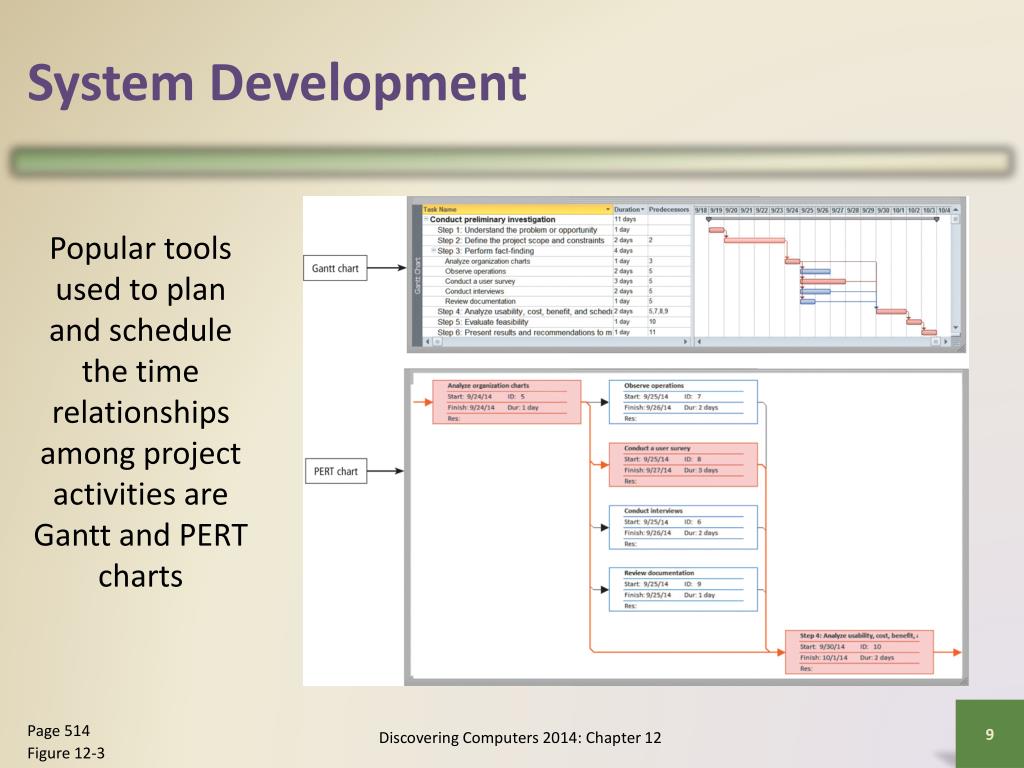Open the Duration column sort dropdown

click(x=642, y=209)
